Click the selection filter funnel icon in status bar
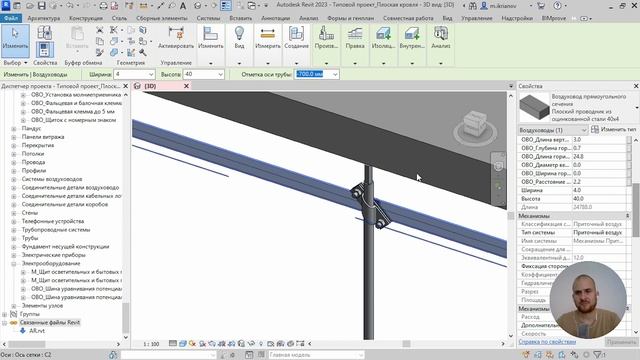This screenshot has height=360, width=640. 599,355
